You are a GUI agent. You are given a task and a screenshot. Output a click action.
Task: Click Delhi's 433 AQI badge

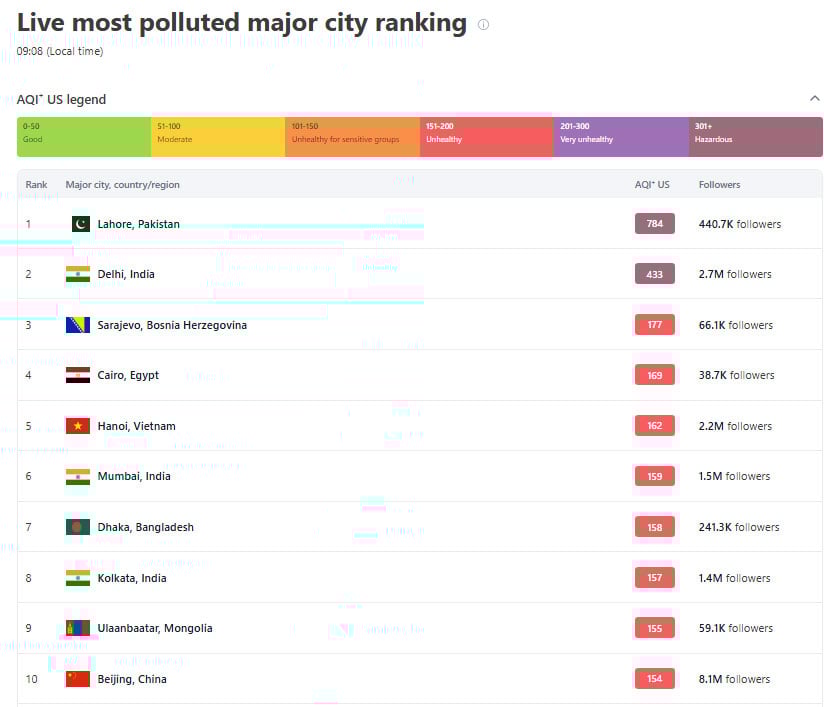click(654, 274)
